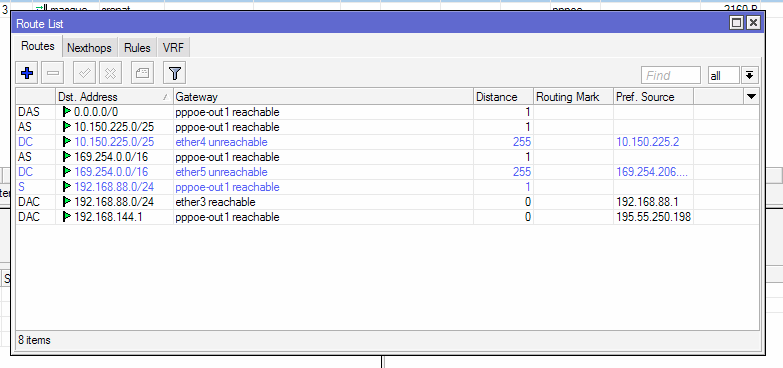783x368 pixels.
Task: Sort by Routing Mark column header
Action: click(573, 97)
